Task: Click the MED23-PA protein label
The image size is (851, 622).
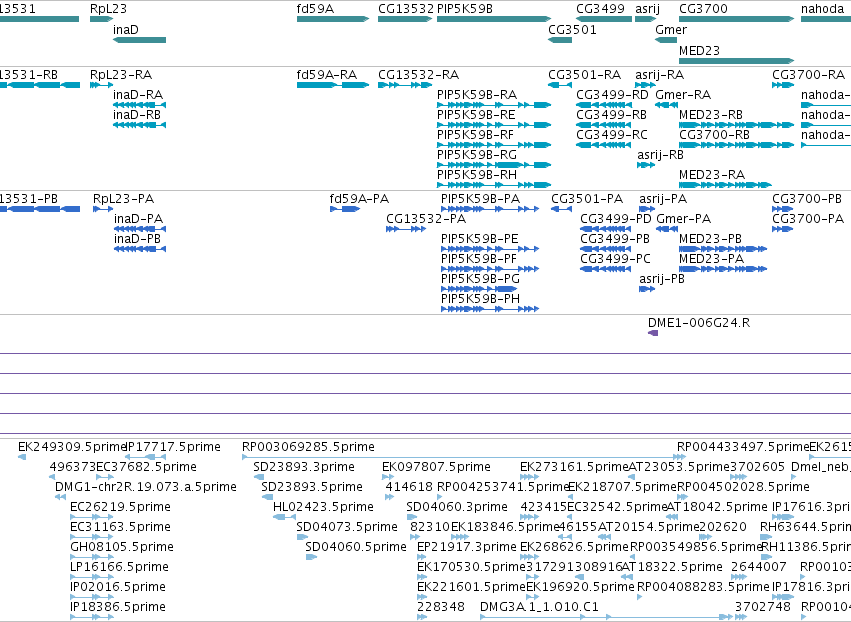Action: click(x=712, y=259)
